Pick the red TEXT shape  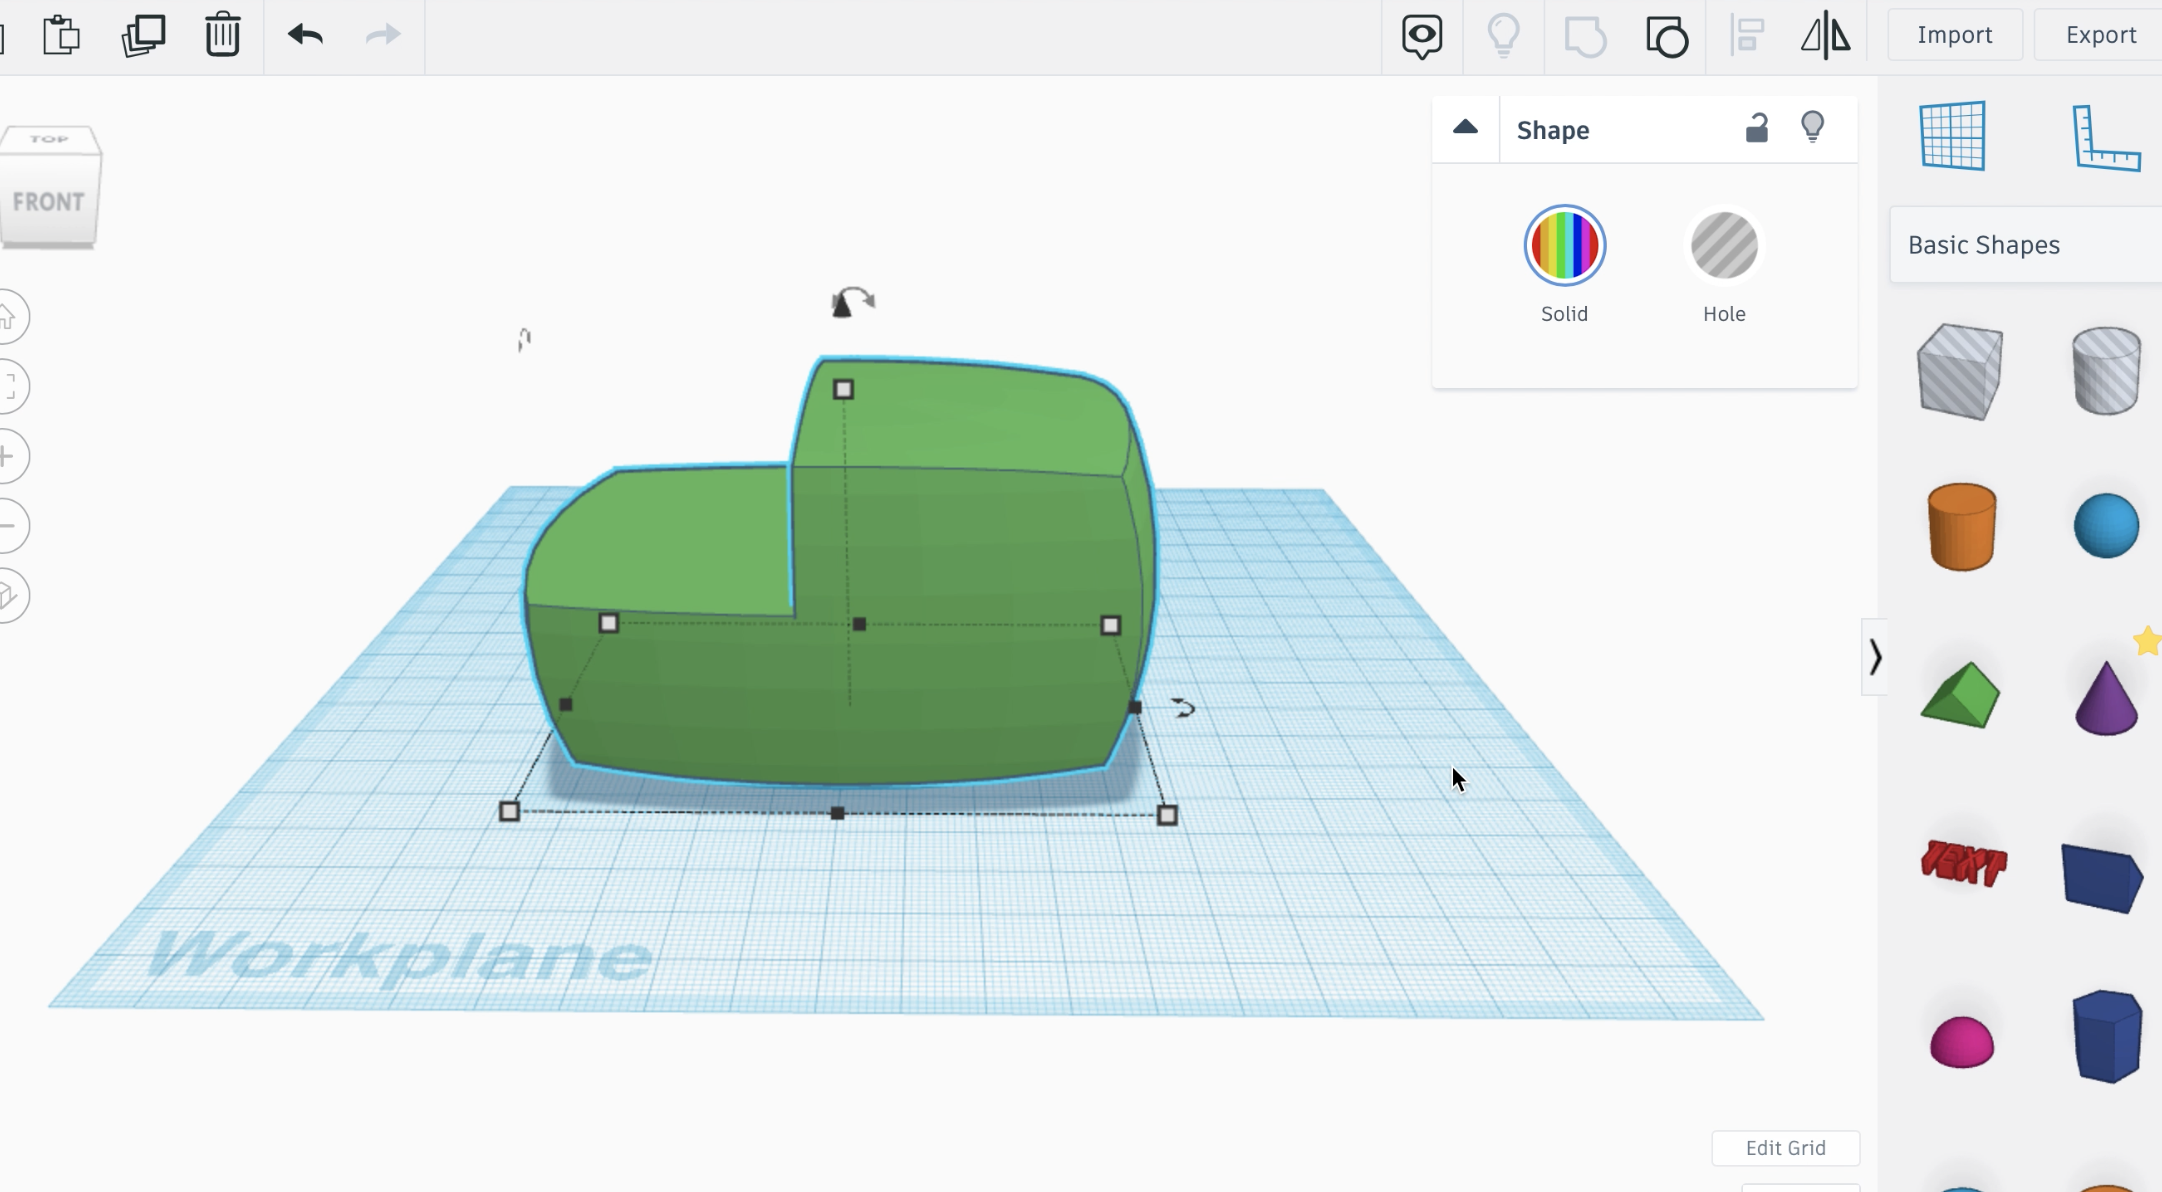coord(1963,863)
